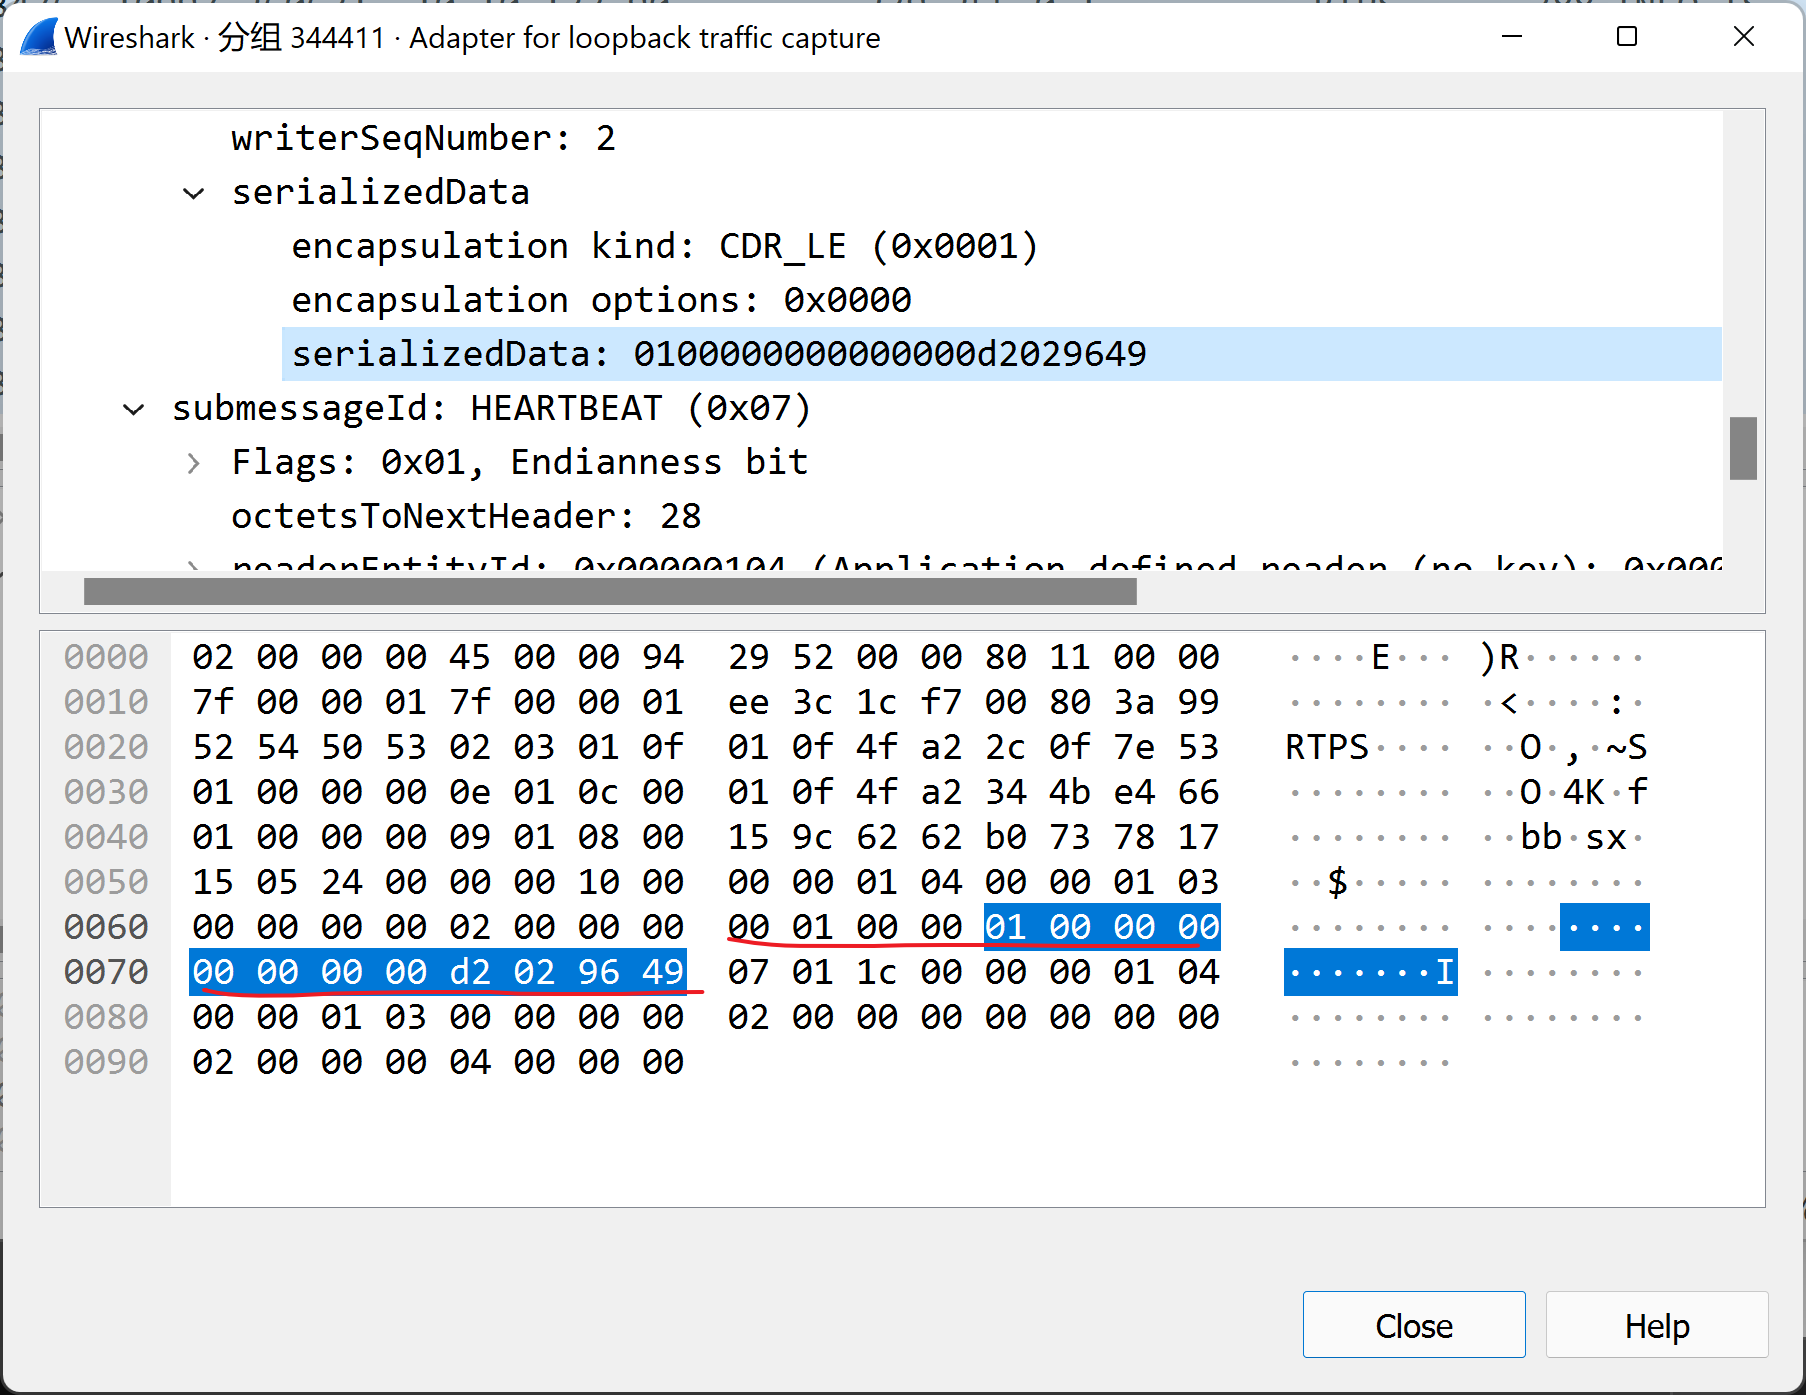Click the d2 byte on row 0070
Image resolution: width=1806 pixels, height=1395 pixels.
click(471, 971)
